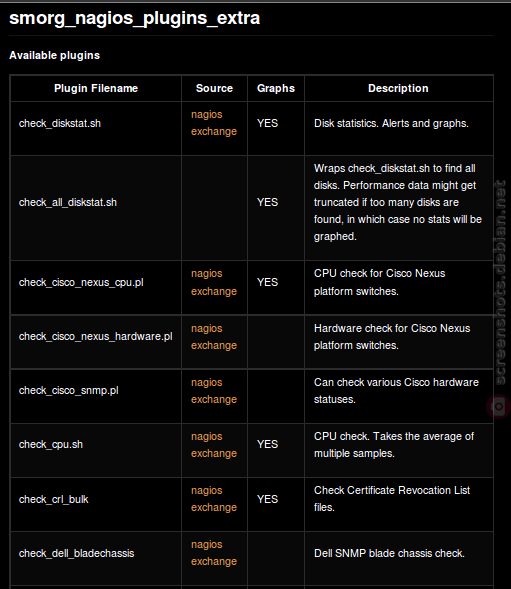
Task: Click the smorg_nagios_plugins_extra page heading
Action: (135, 18)
